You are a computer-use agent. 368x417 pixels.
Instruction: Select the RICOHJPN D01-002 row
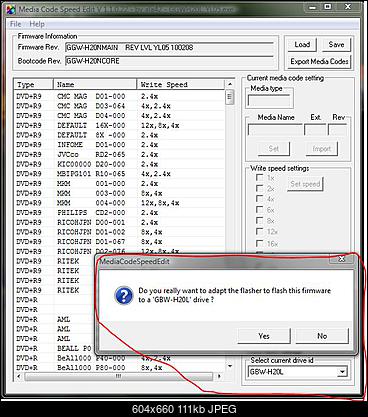(x=119, y=232)
